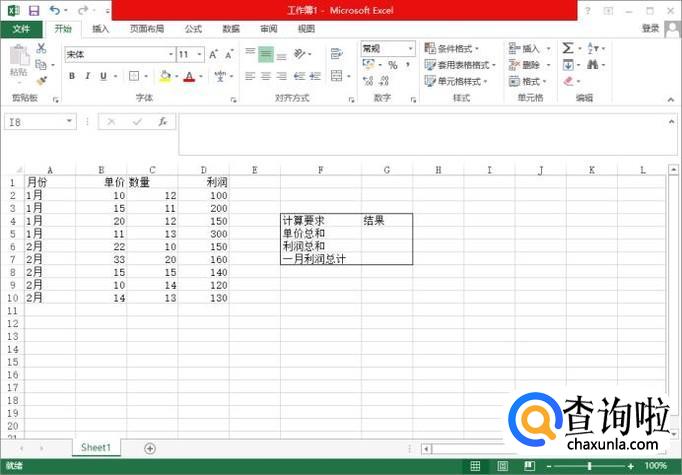
Task: Expand the Name Box dropdown arrow
Action: coord(69,121)
